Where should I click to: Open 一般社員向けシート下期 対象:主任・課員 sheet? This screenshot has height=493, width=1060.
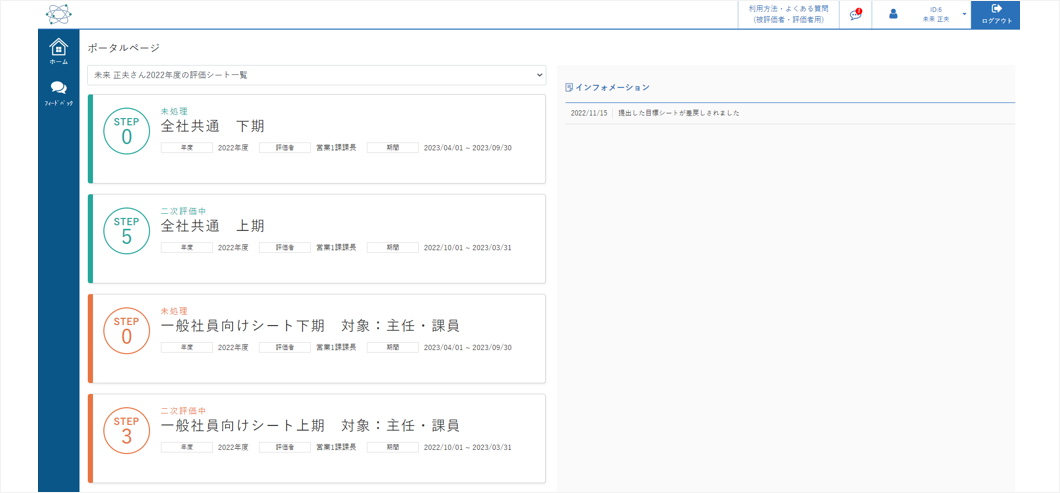tap(310, 326)
